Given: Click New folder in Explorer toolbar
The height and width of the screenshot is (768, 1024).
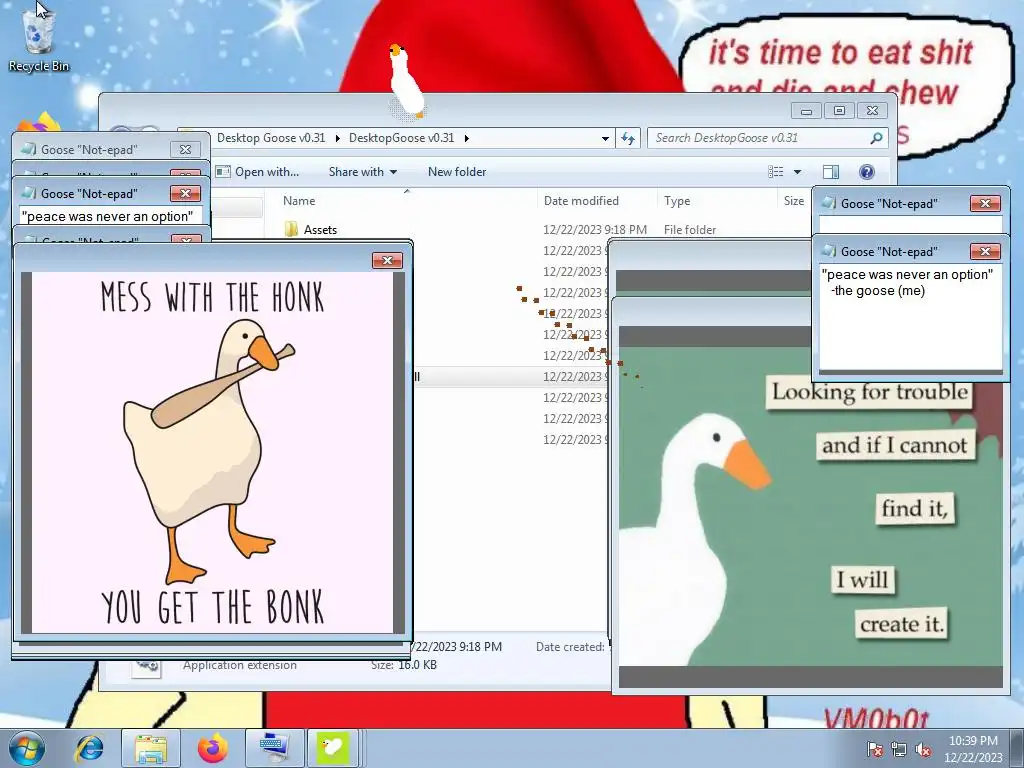Looking at the screenshot, I should 457,172.
